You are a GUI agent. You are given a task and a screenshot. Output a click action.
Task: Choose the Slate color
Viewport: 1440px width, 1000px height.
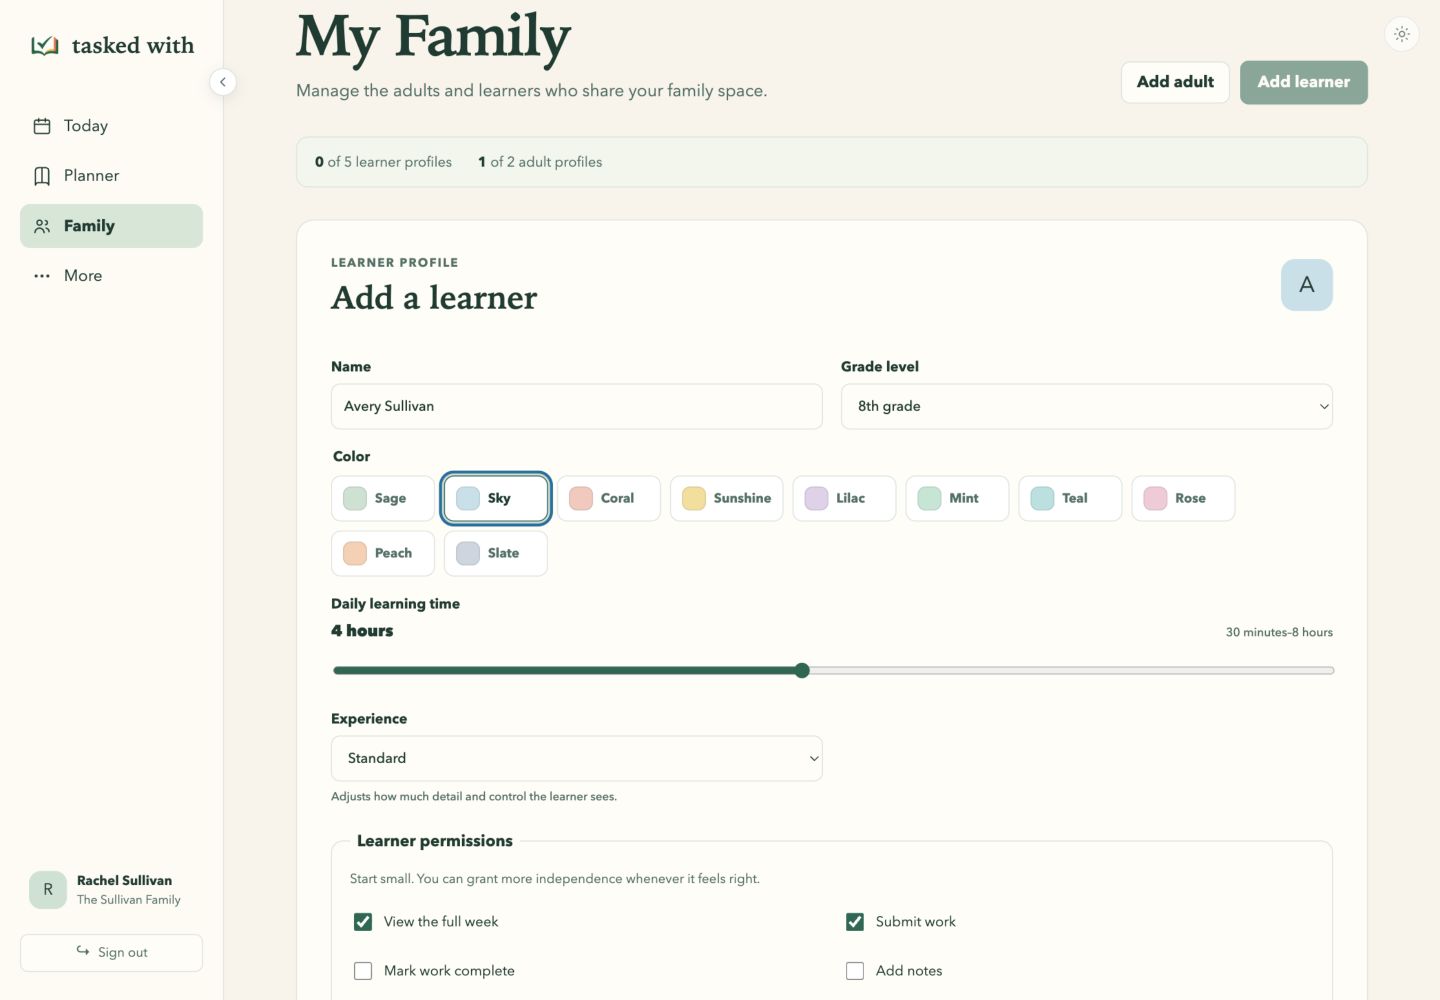496,553
